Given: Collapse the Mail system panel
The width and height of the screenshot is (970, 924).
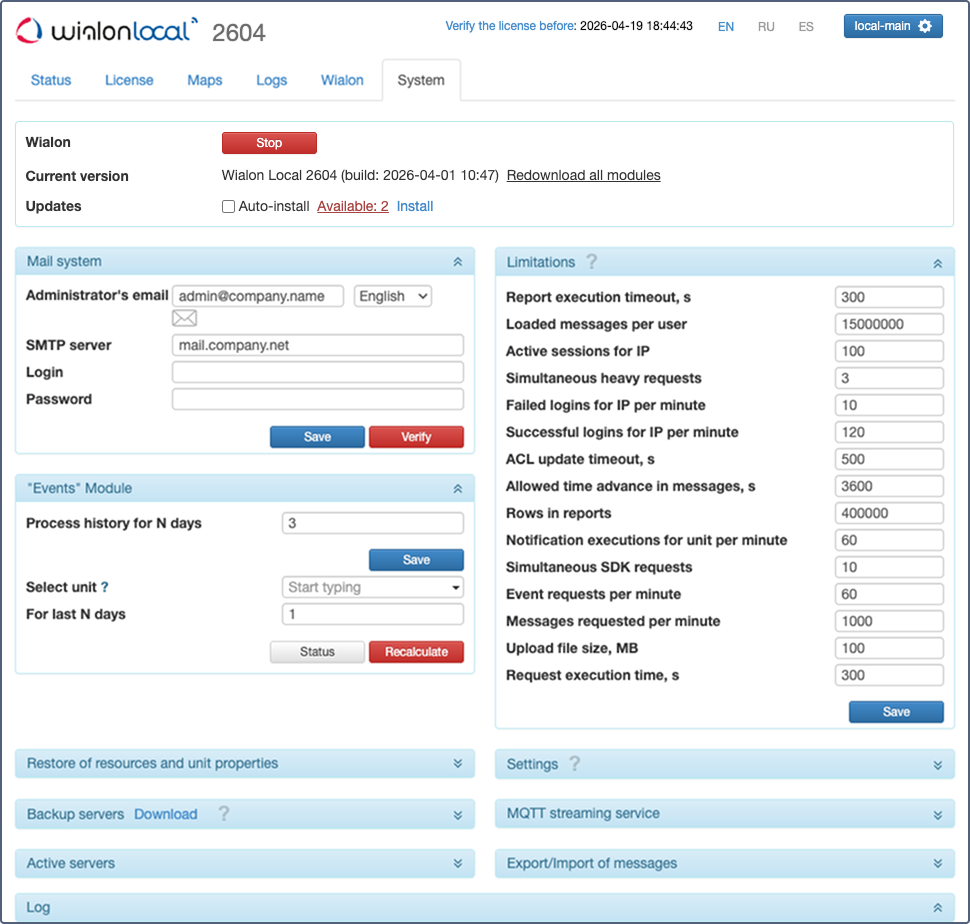Looking at the screenshot, I should point(457,262).
